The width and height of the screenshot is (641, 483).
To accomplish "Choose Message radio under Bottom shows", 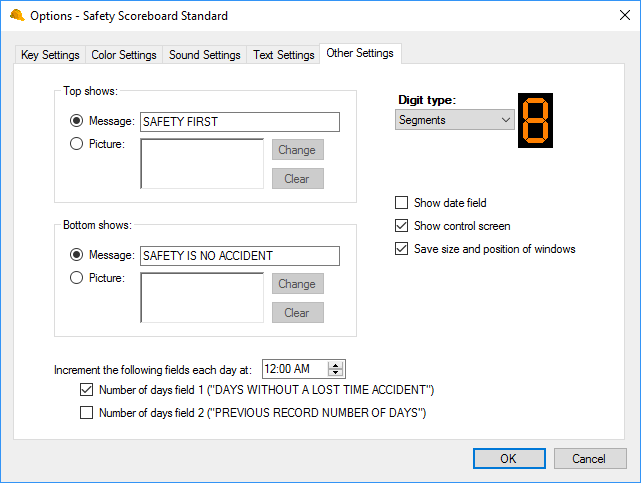I will click(x=76, y=255).
